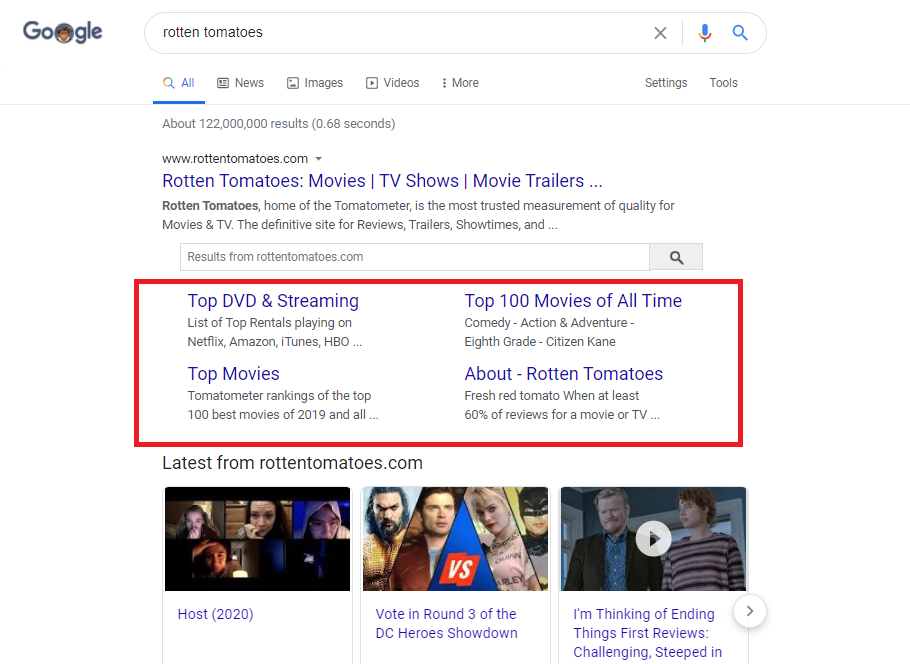Switch to the Images tab
Screen dimensions: 910x664
[x=315, y=83]
